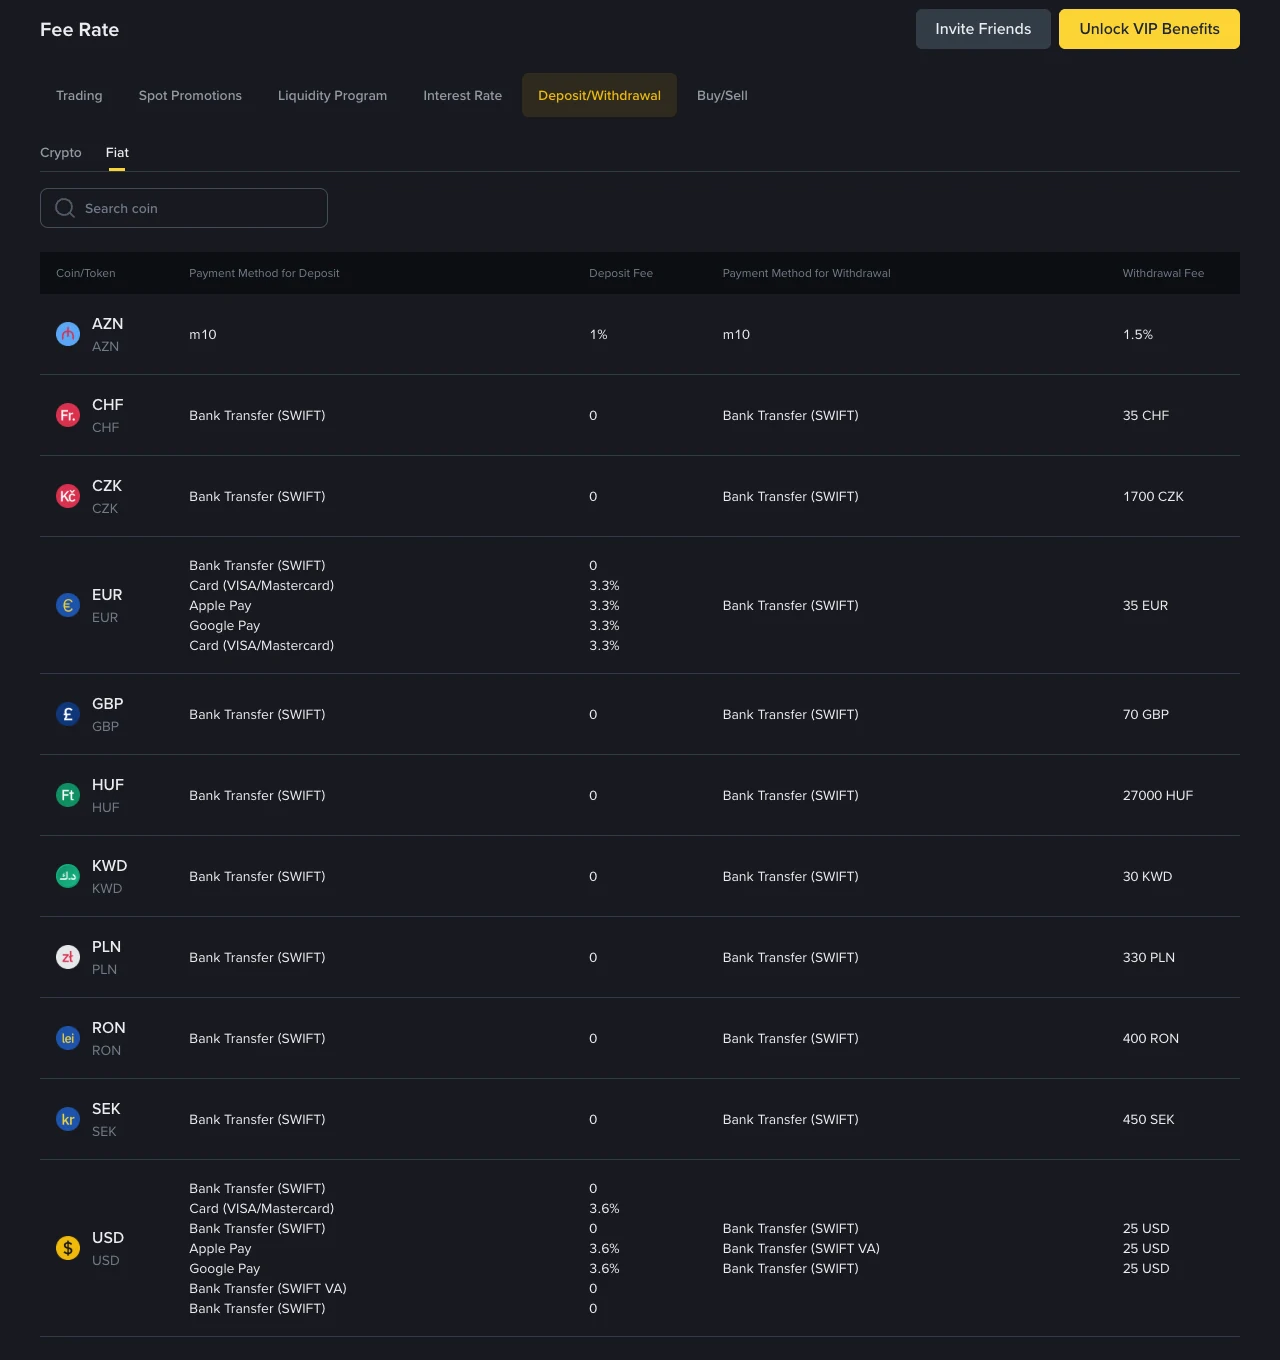Click the Fee Rate page title
1280x1360 pixels.
click(x=79, y=29)
